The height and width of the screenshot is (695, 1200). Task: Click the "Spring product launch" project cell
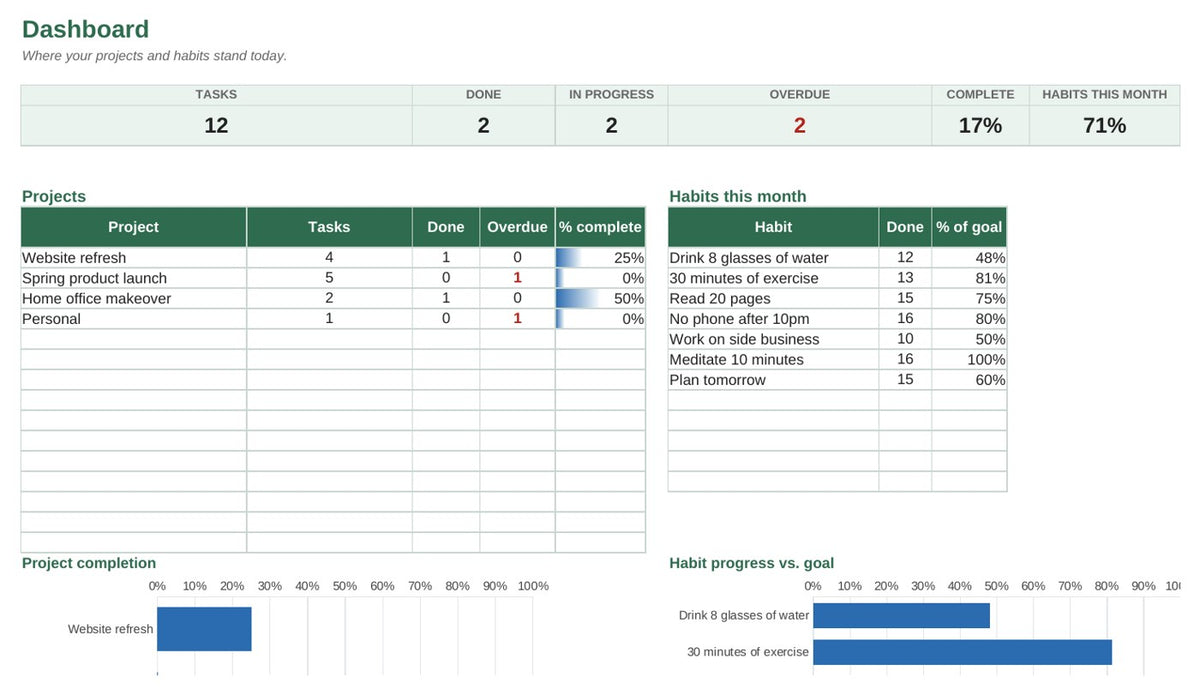tap(133, 278)
